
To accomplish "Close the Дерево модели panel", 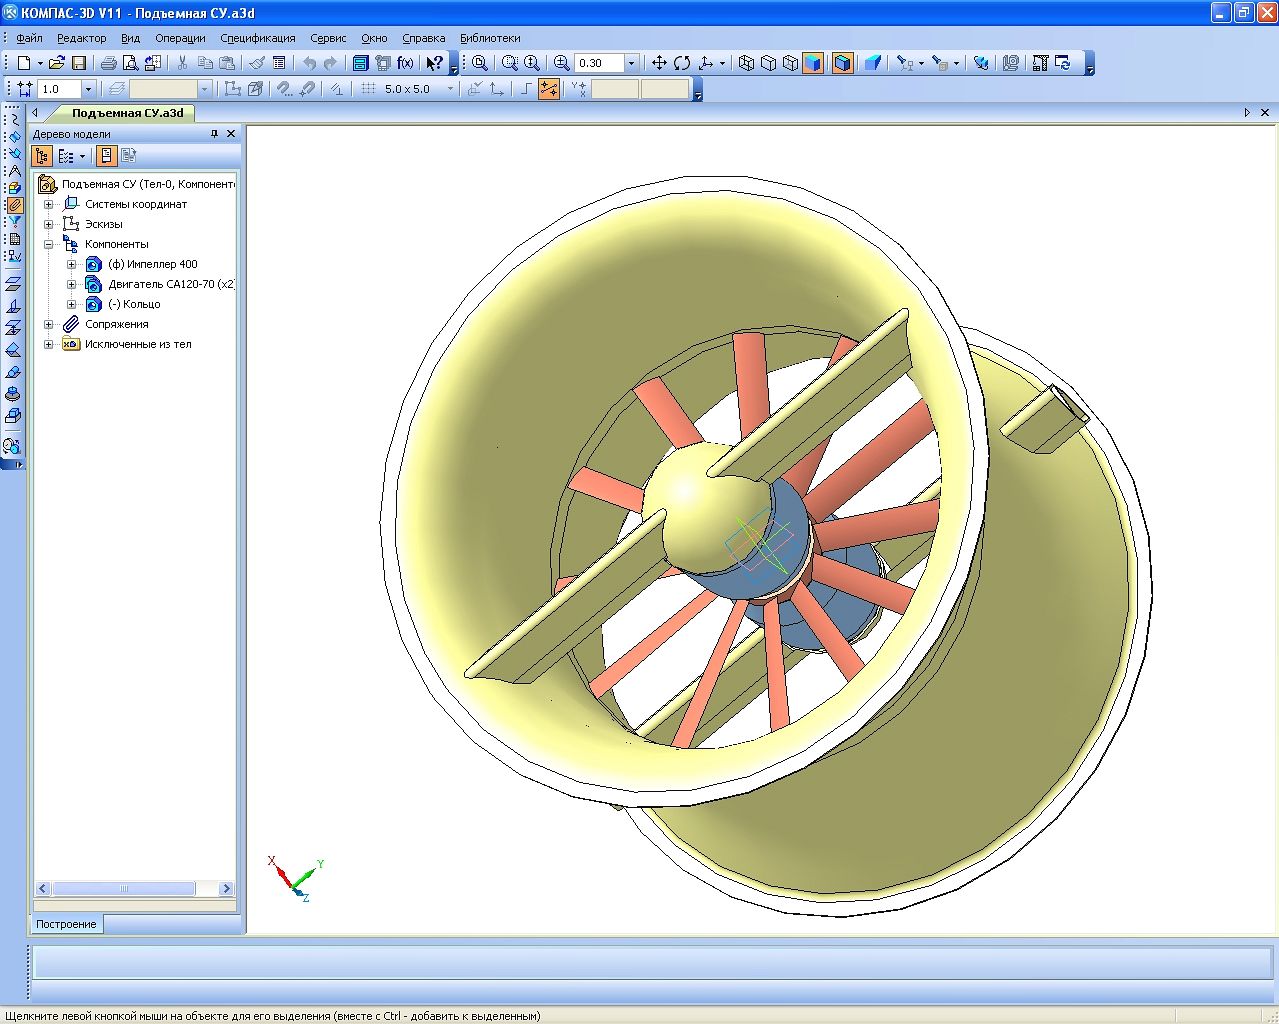I will pos(231,134).
